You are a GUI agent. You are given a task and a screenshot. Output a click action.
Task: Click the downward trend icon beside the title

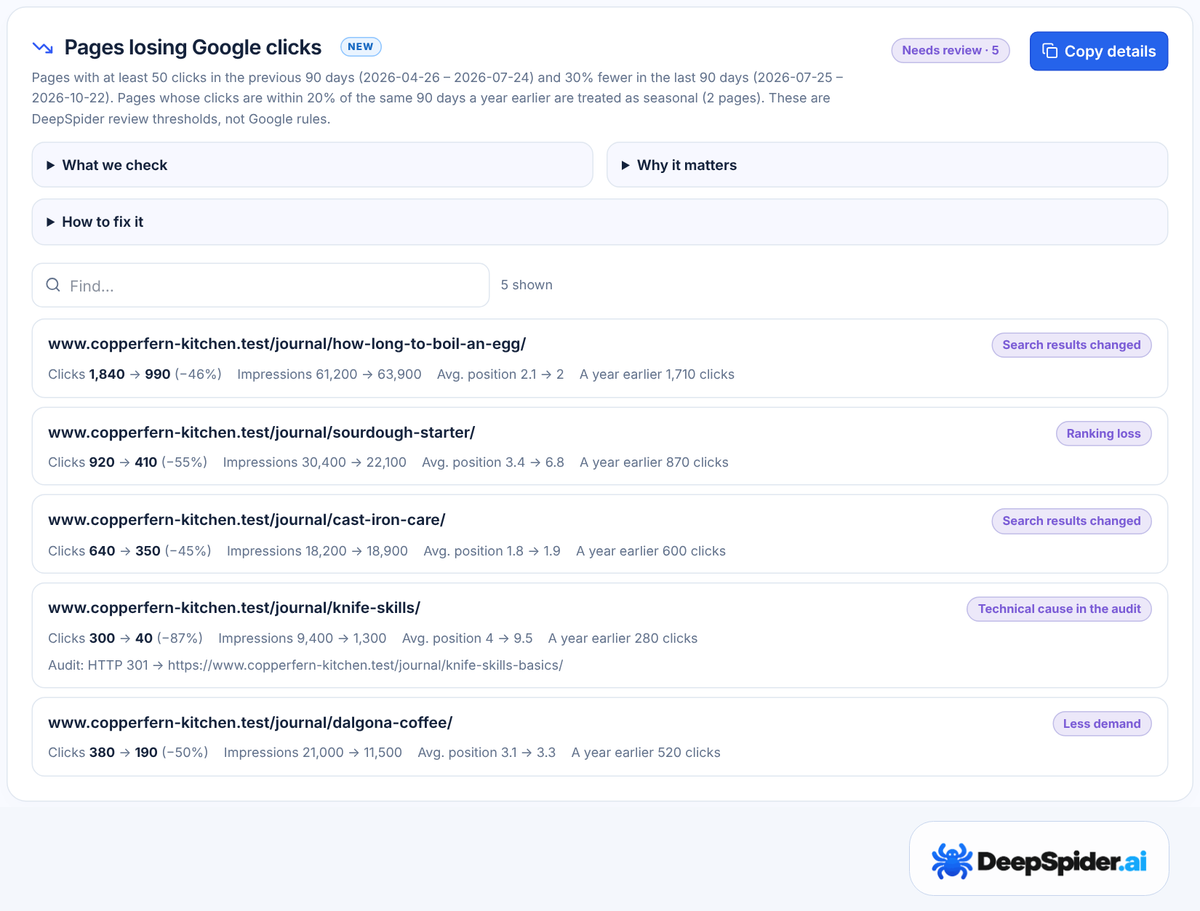(43, 47)
